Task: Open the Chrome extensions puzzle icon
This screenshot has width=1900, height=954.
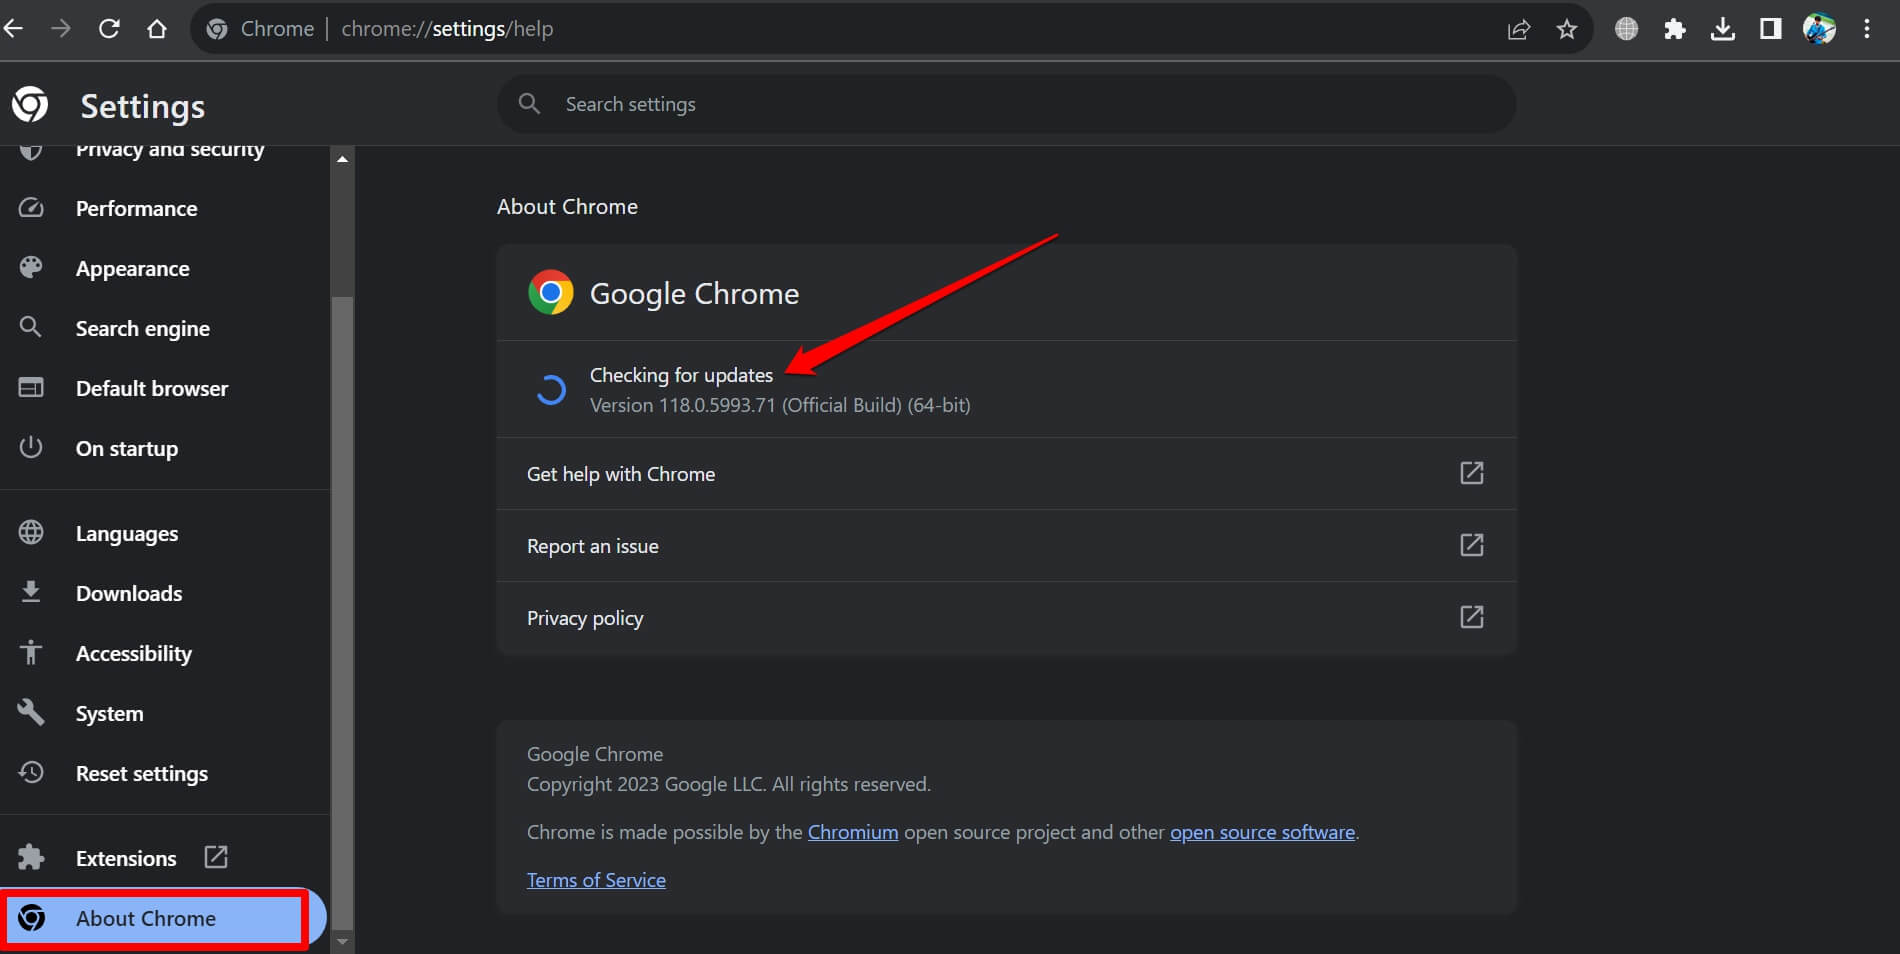Action: pyautogui.click(x=1674, y=28)
